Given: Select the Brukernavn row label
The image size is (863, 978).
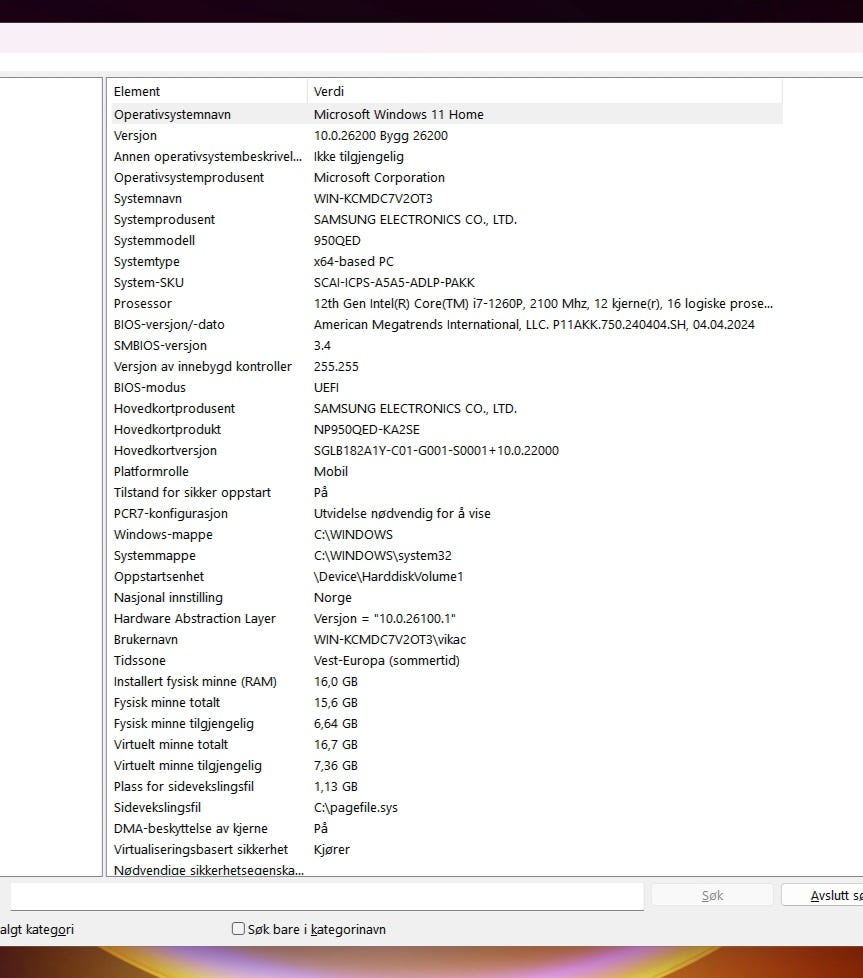Looking at the screenshot, I should (145, 639).
